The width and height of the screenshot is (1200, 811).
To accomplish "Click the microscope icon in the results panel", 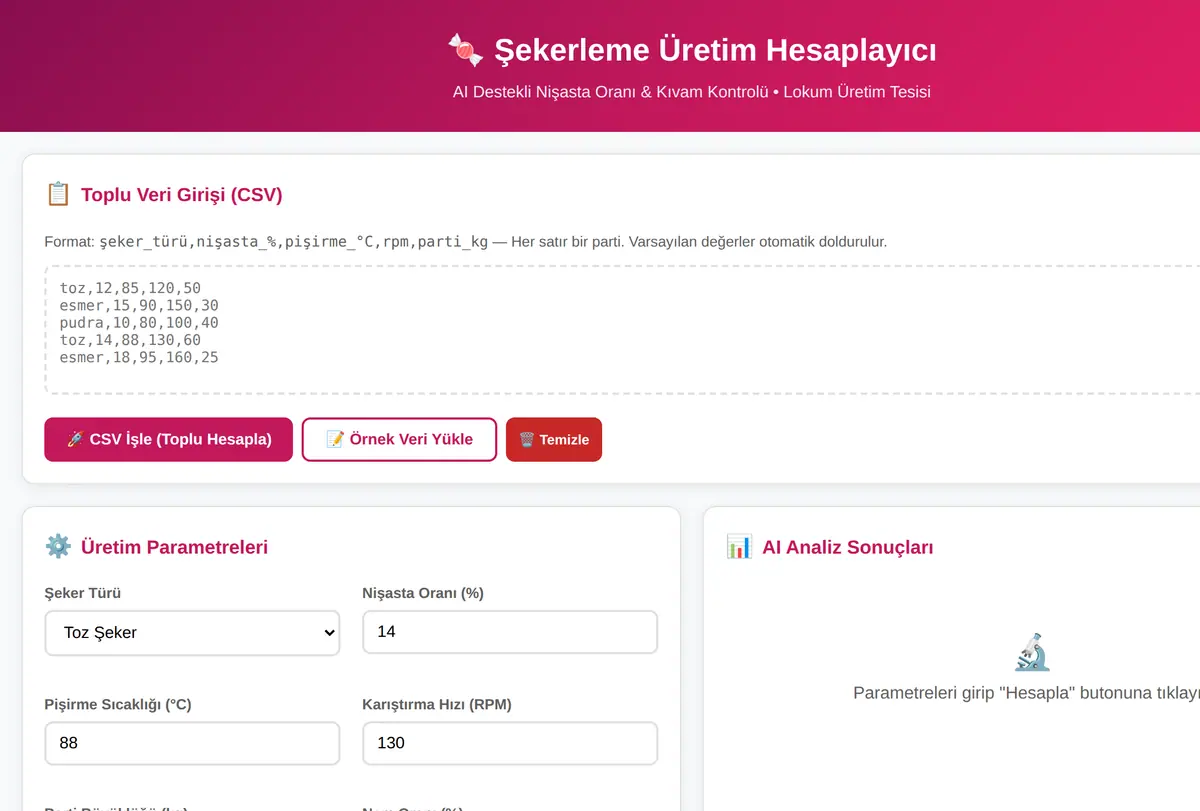I will pos(1032,652).
